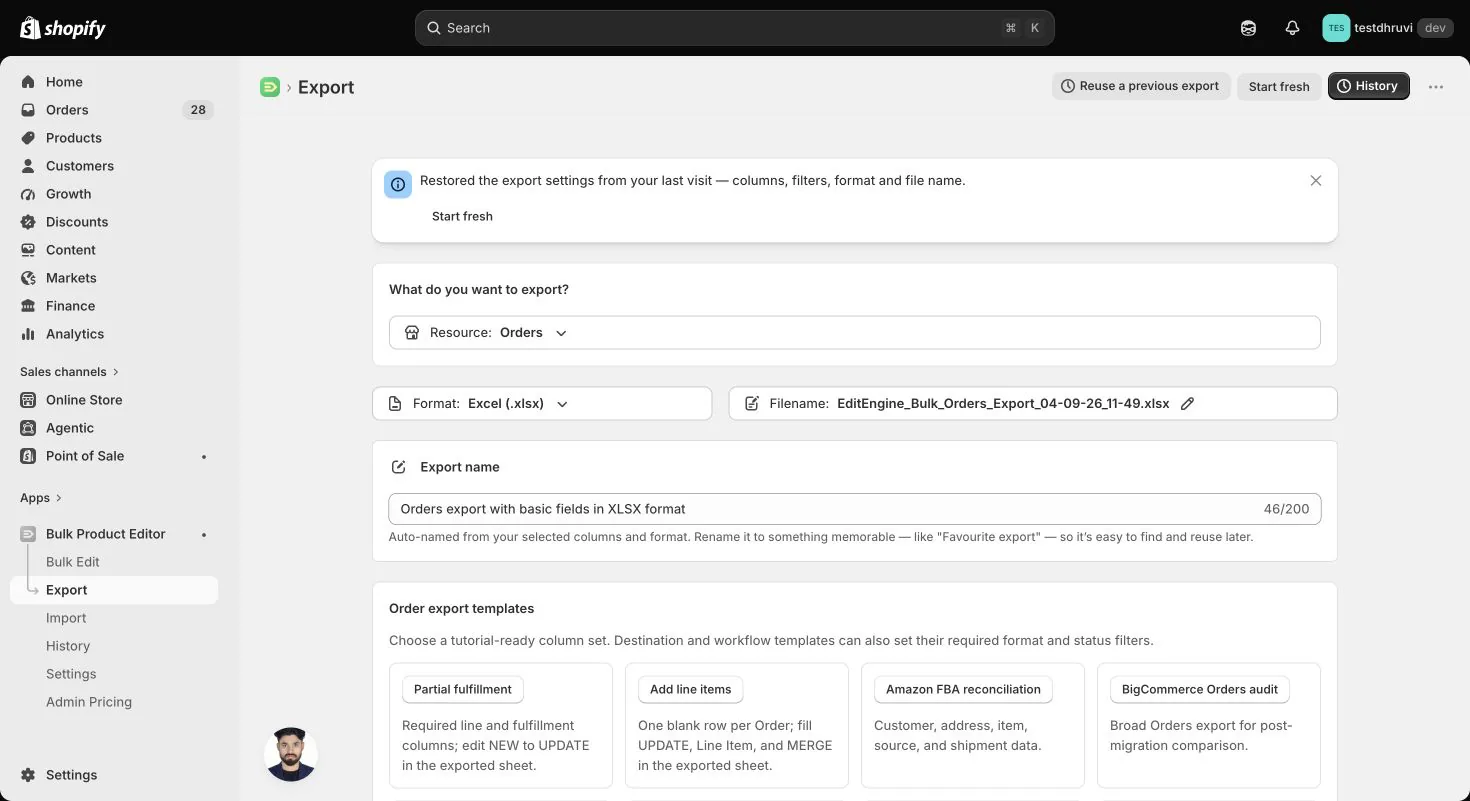Select the Partial fulfillment template
The height and width of the screenshot is (801, 1470).
click(x=463, y=689)
